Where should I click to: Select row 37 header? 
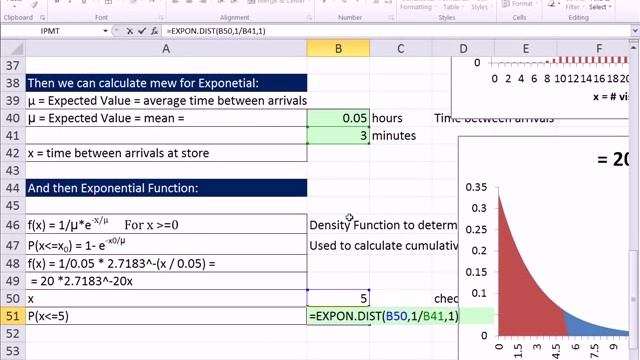[x=13, y=65]
